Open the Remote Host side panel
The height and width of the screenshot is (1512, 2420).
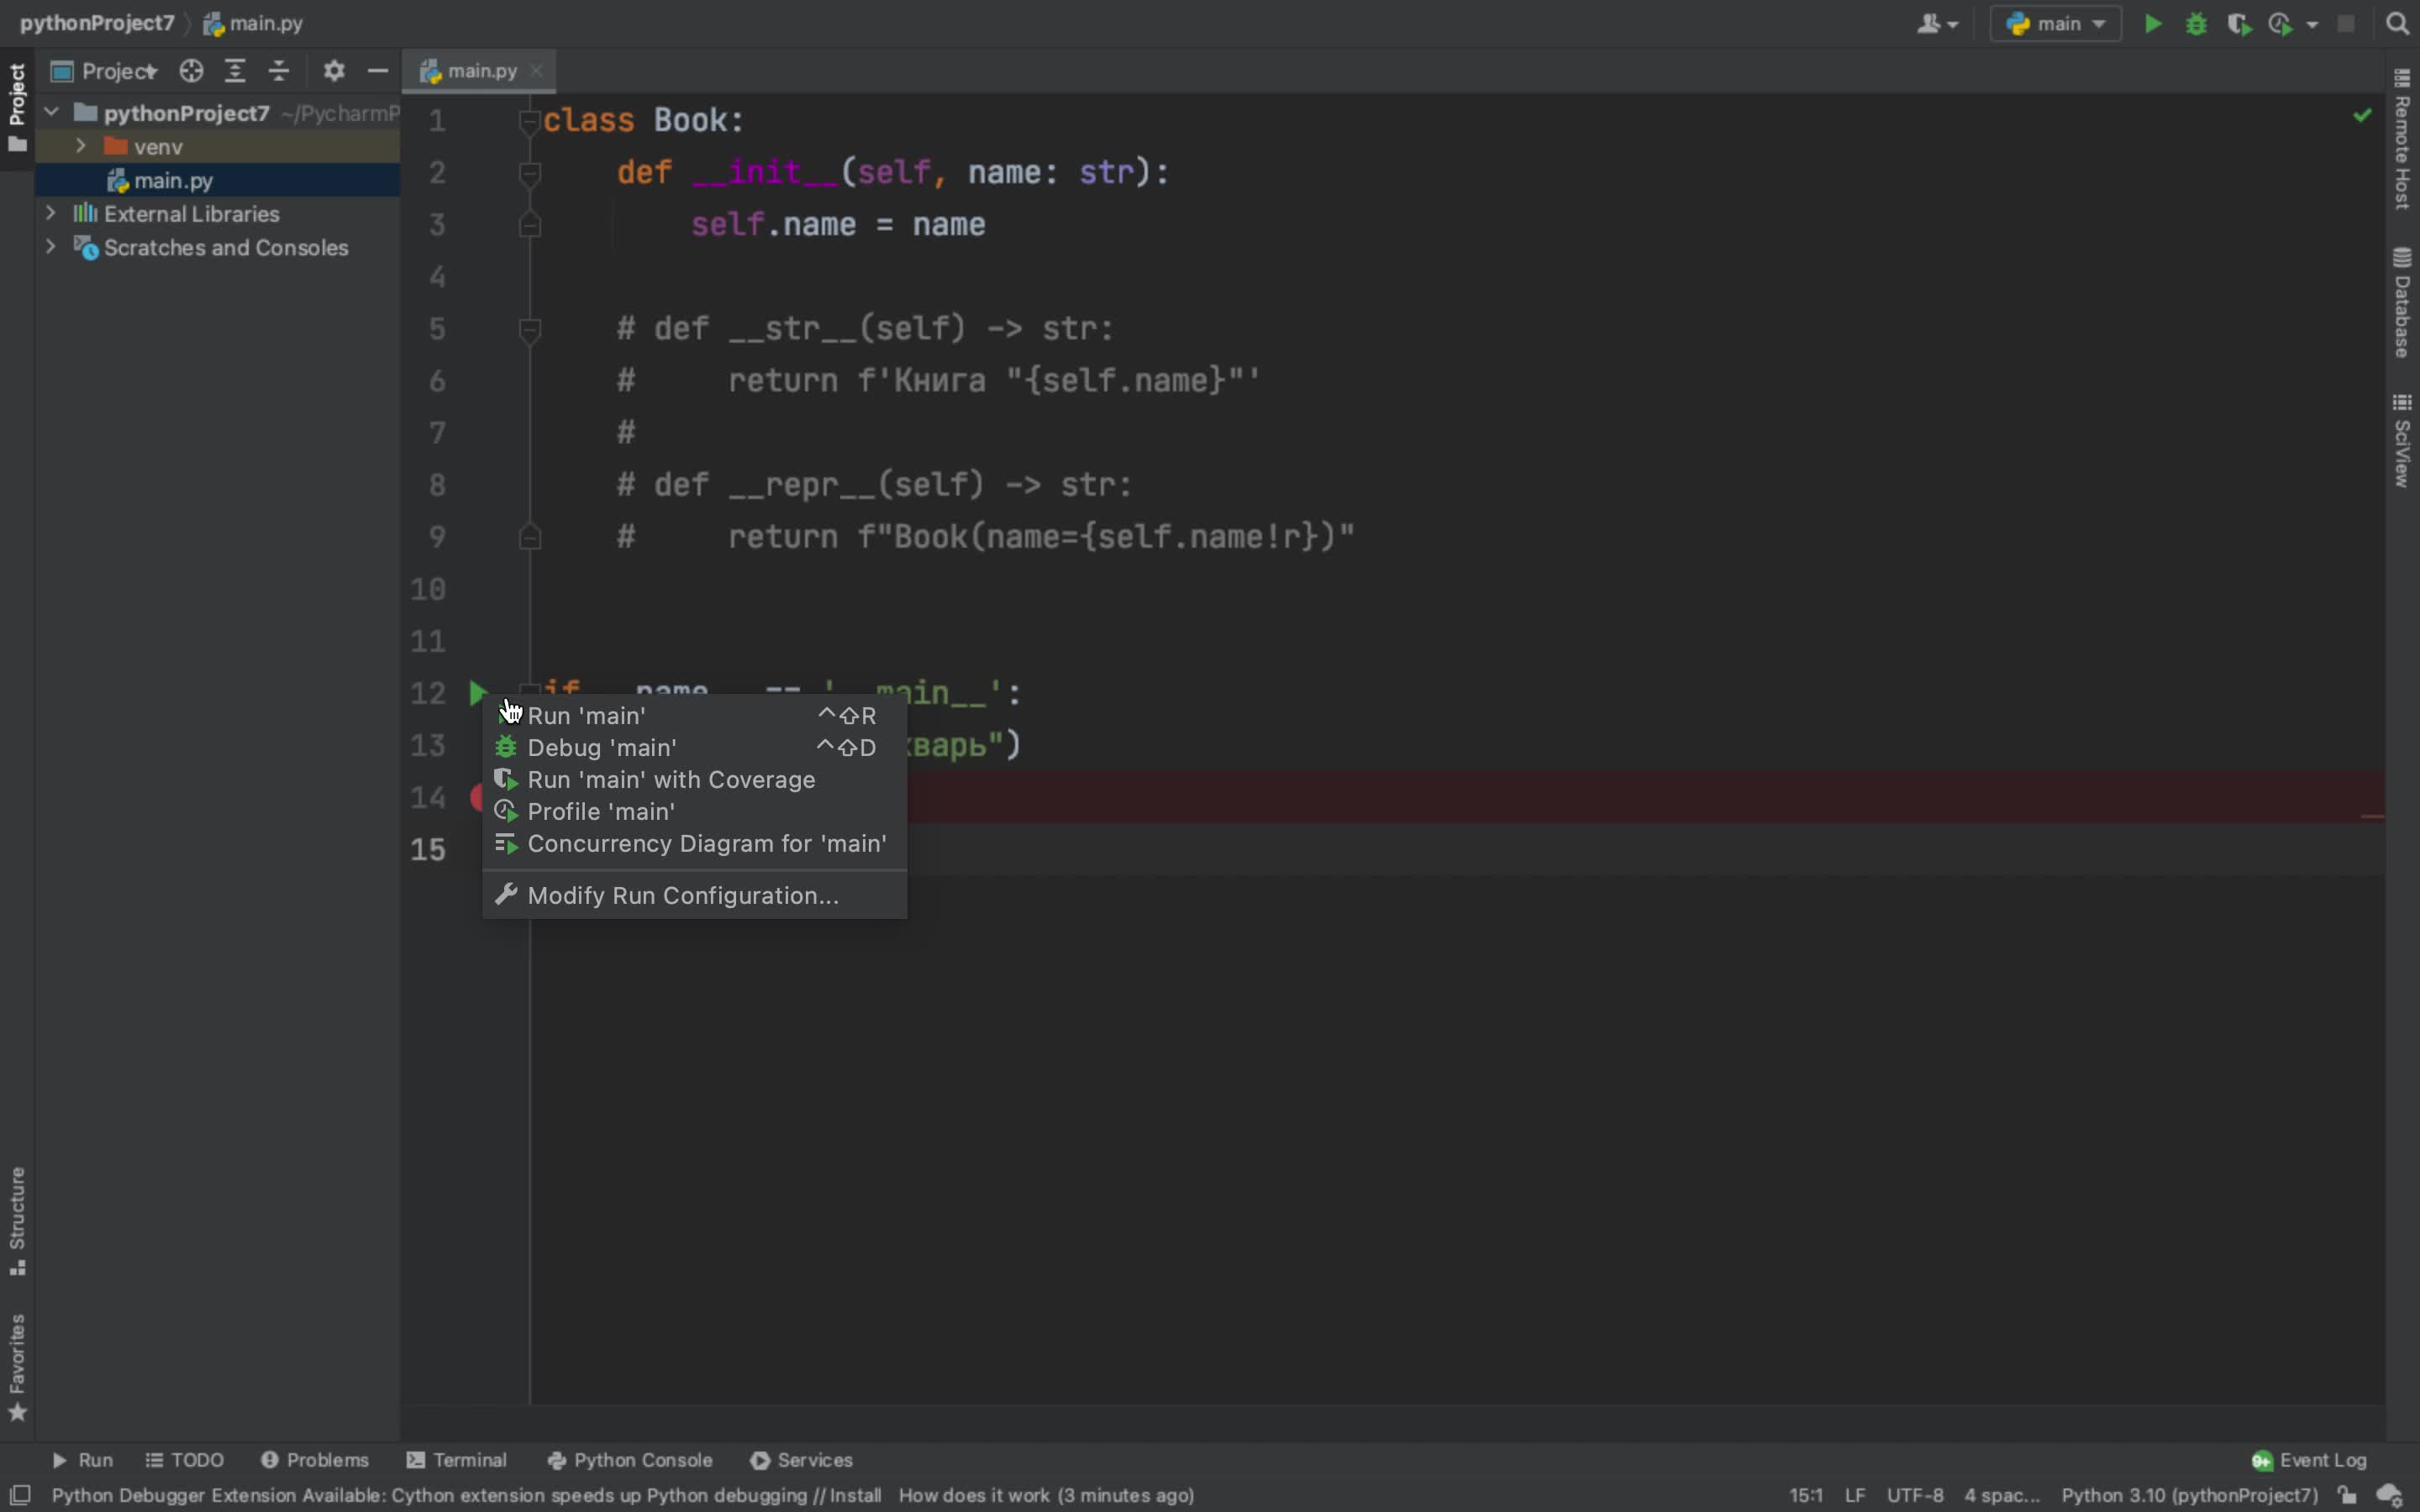click(2402, 139)
